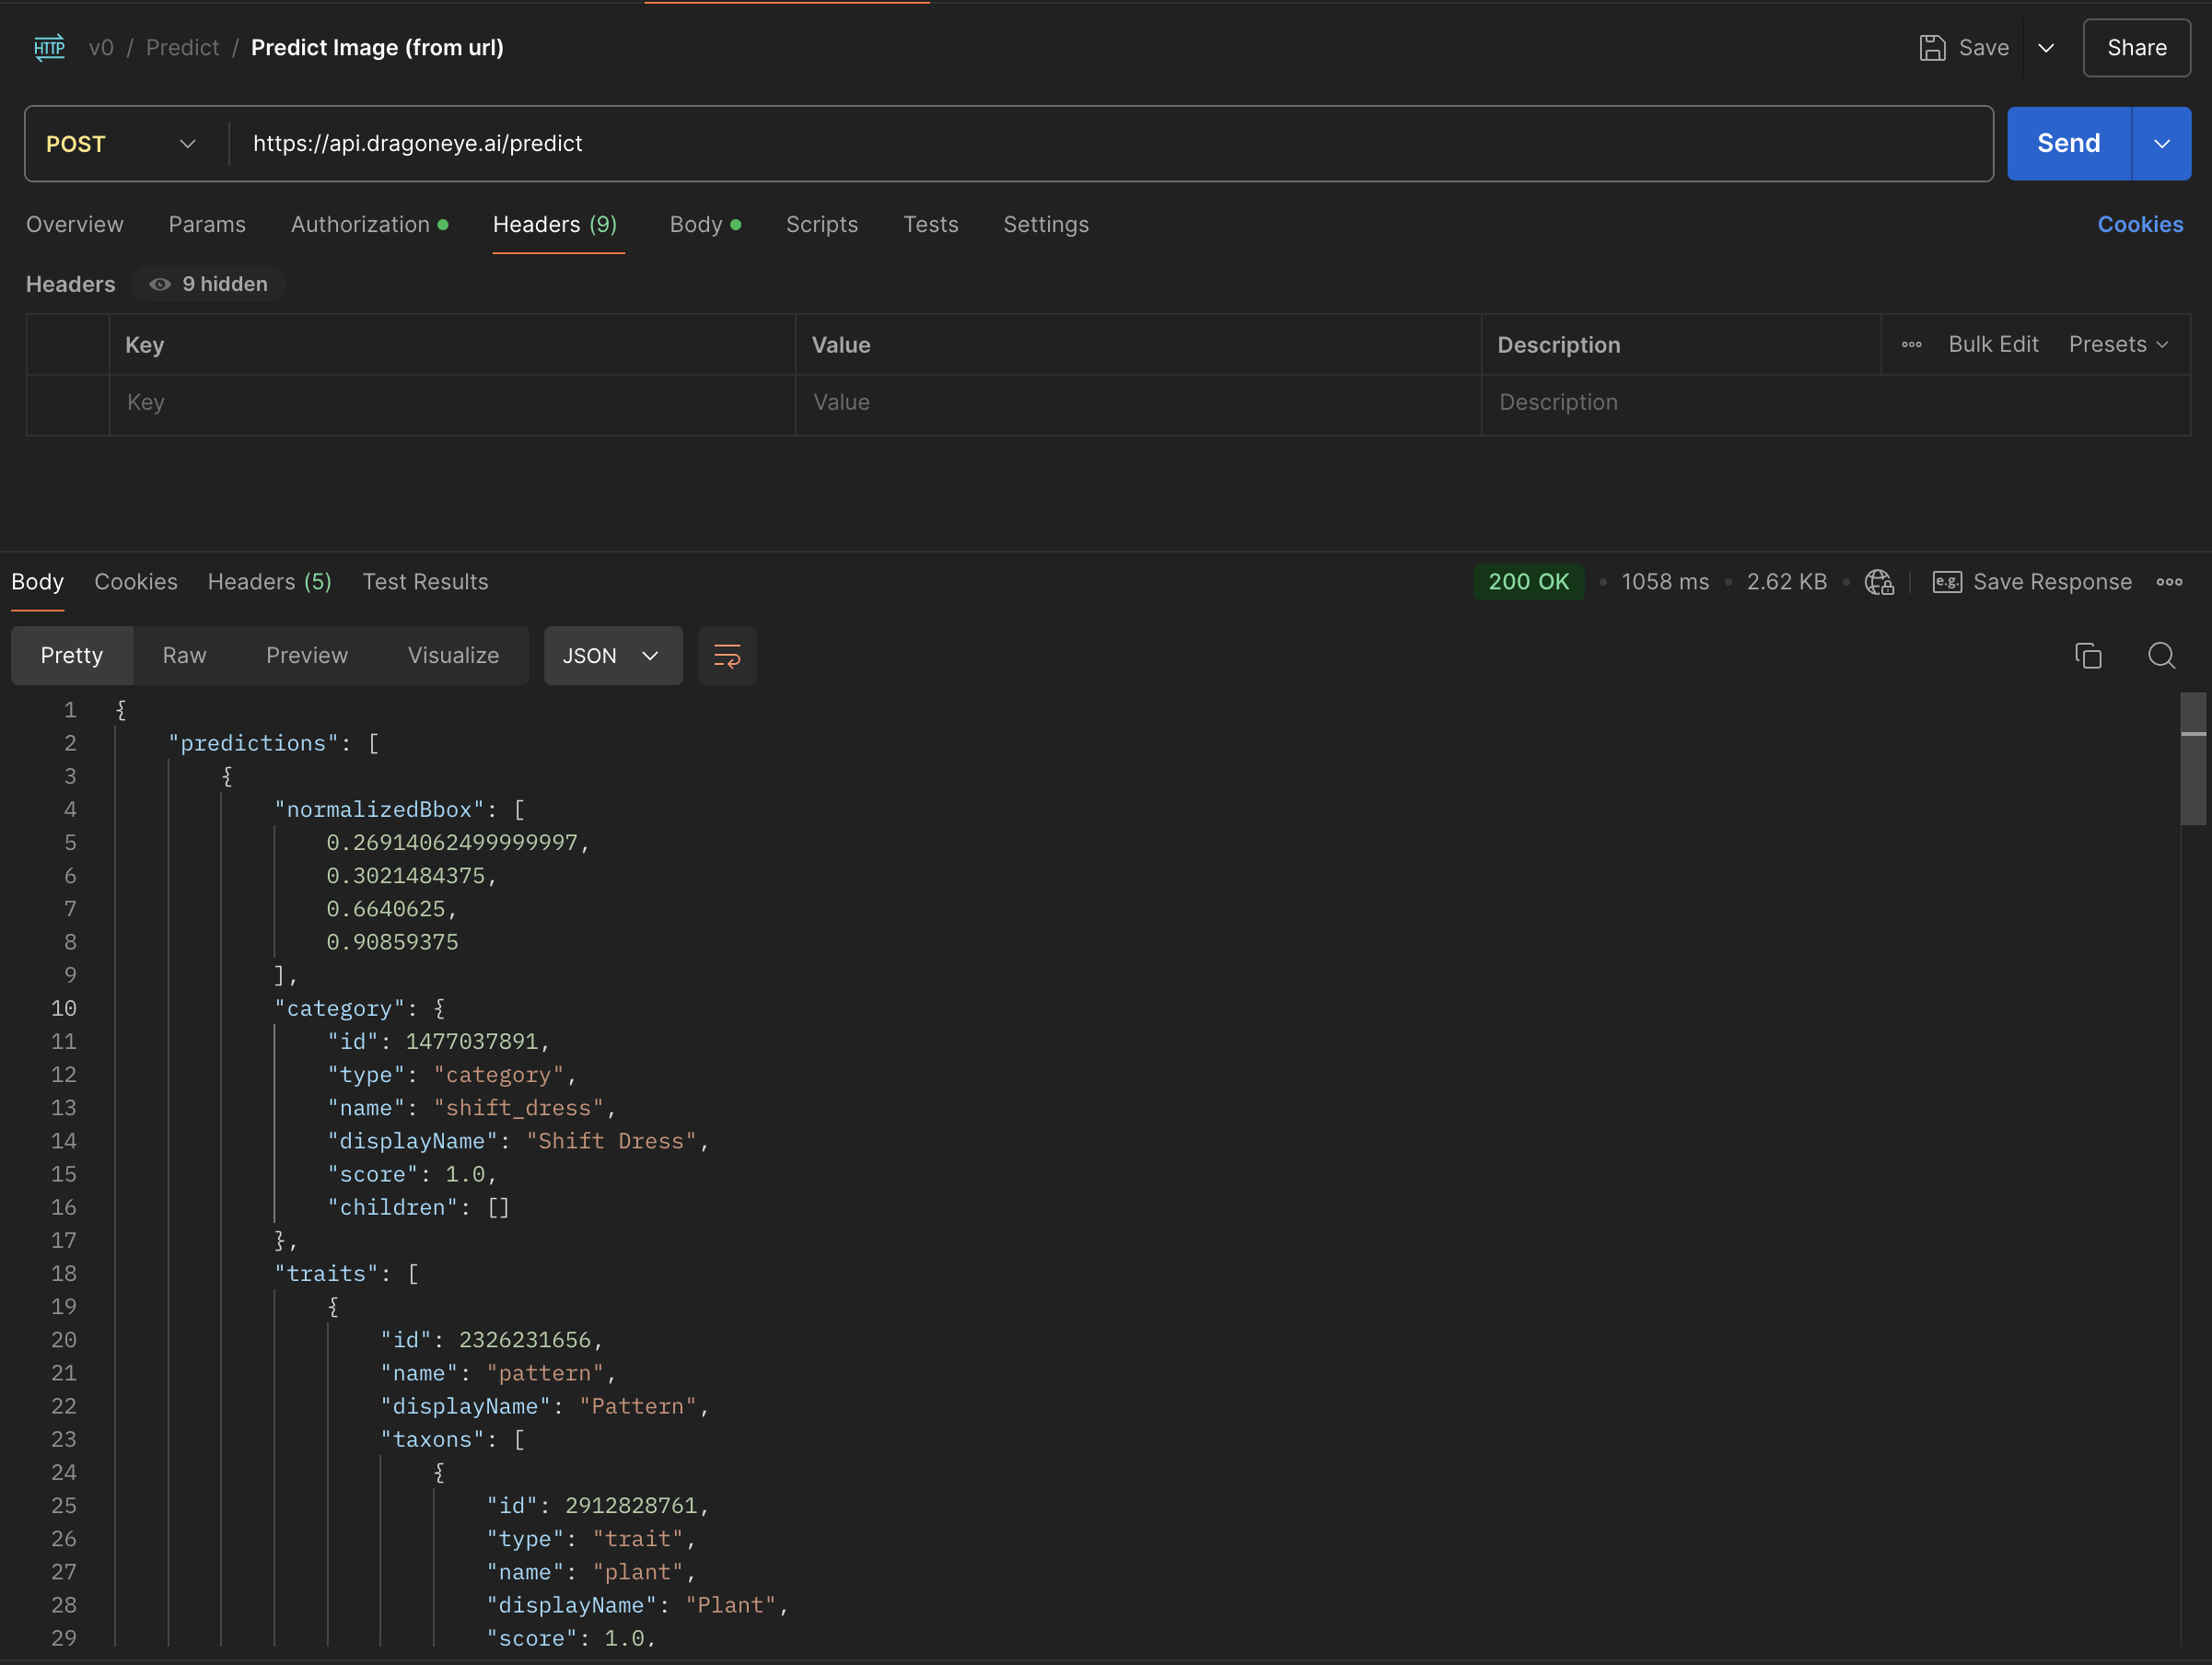
Task: Click Save Response
Action: pyautogui.click(x=2032, y=582)
